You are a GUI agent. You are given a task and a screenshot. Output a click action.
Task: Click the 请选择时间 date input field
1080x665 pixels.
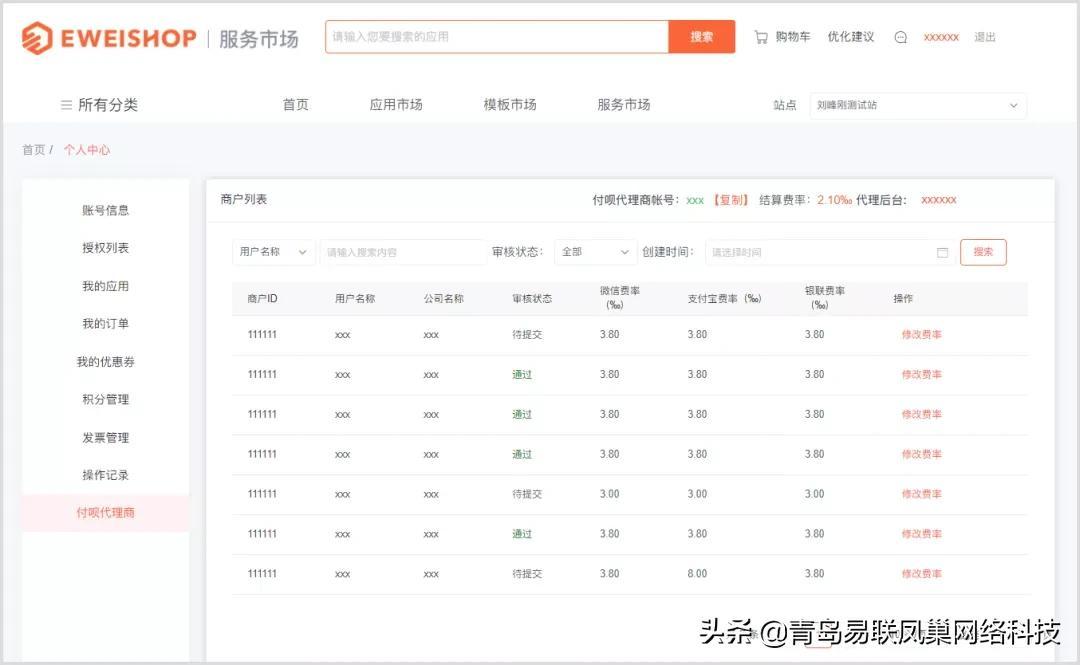pyautogui.click(x=820, y=253)
